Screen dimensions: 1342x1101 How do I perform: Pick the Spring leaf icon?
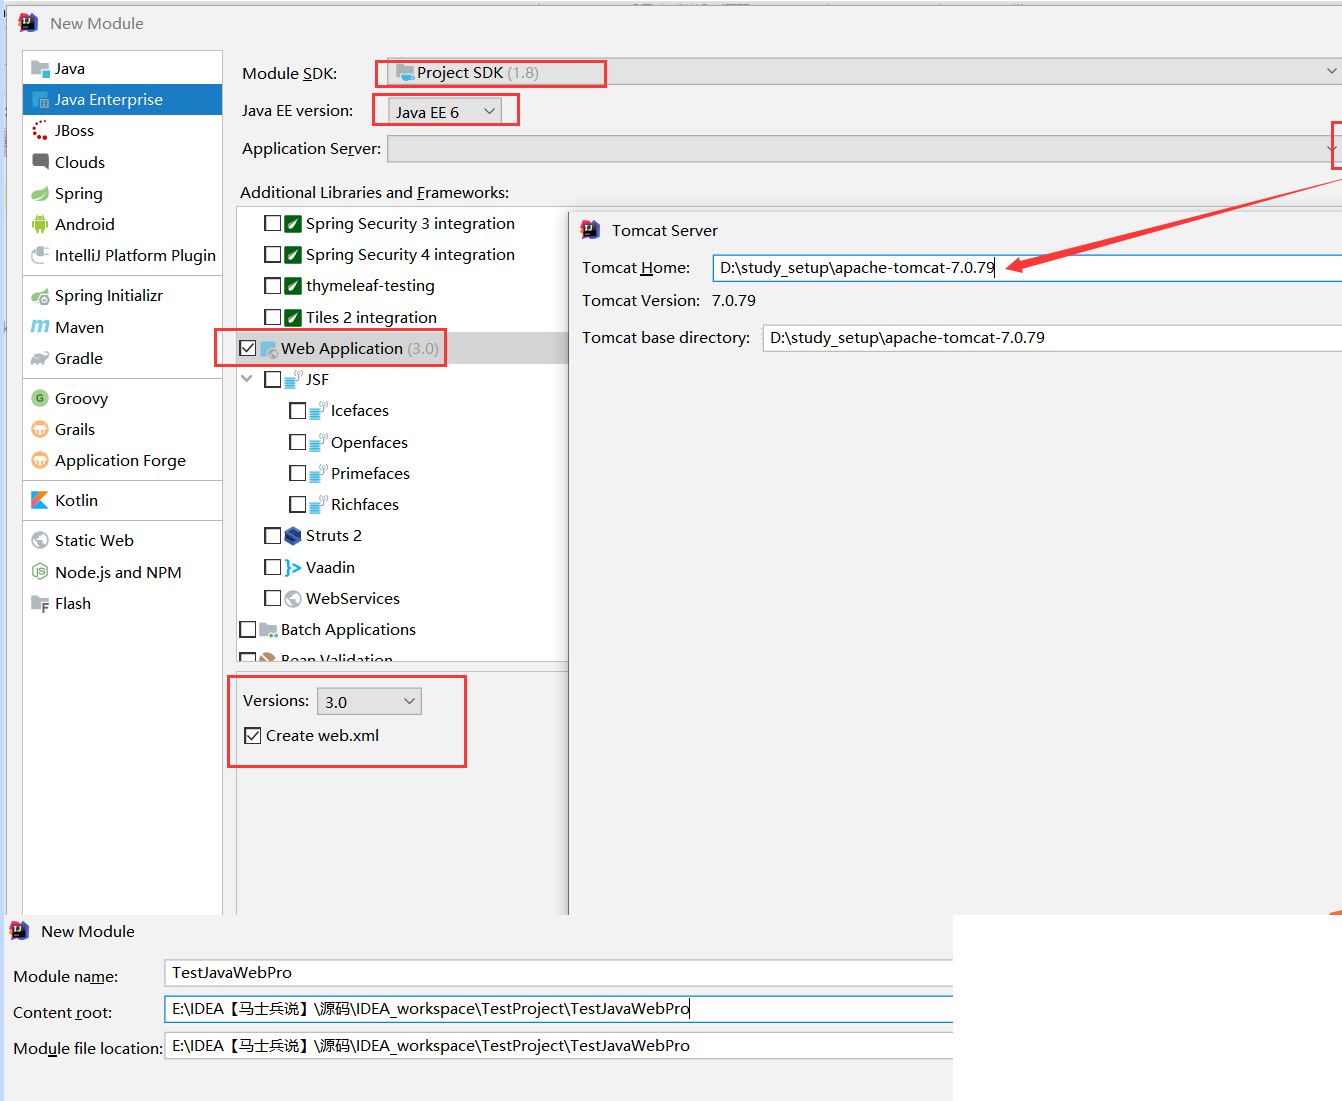coord(40,193)
